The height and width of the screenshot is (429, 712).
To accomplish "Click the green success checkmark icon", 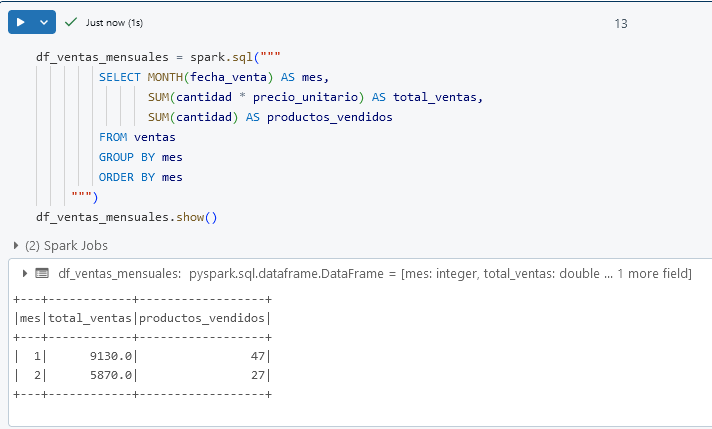I will [x=71, y=22].
